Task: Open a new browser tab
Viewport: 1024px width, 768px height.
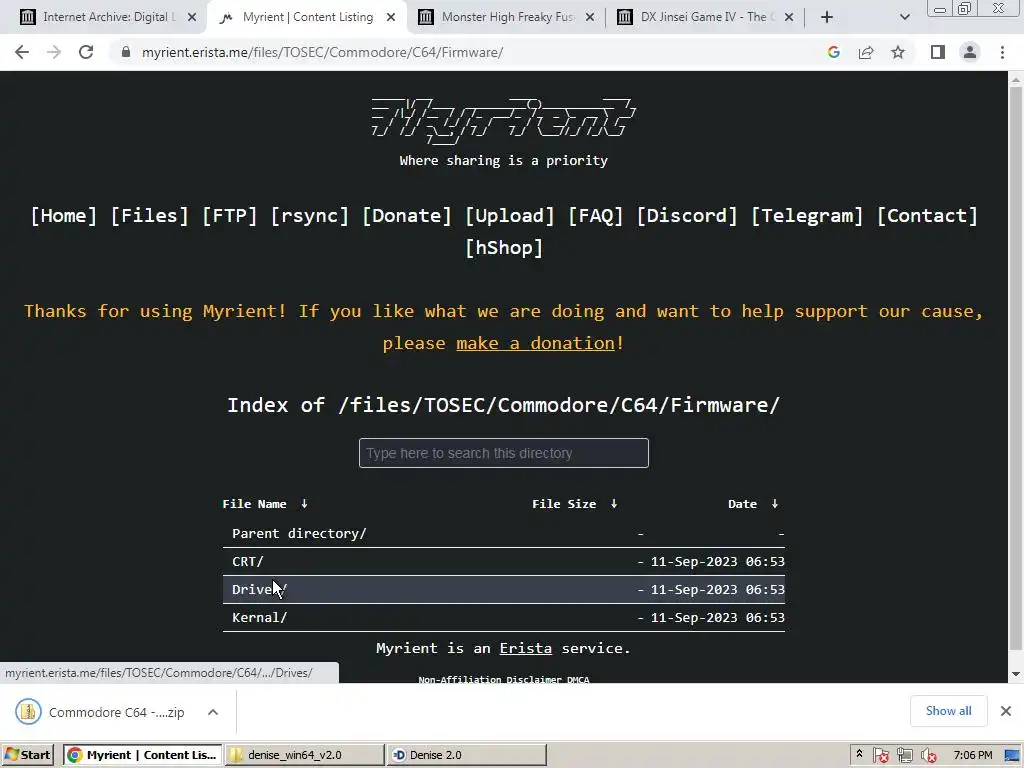Action: click(827, 17)
